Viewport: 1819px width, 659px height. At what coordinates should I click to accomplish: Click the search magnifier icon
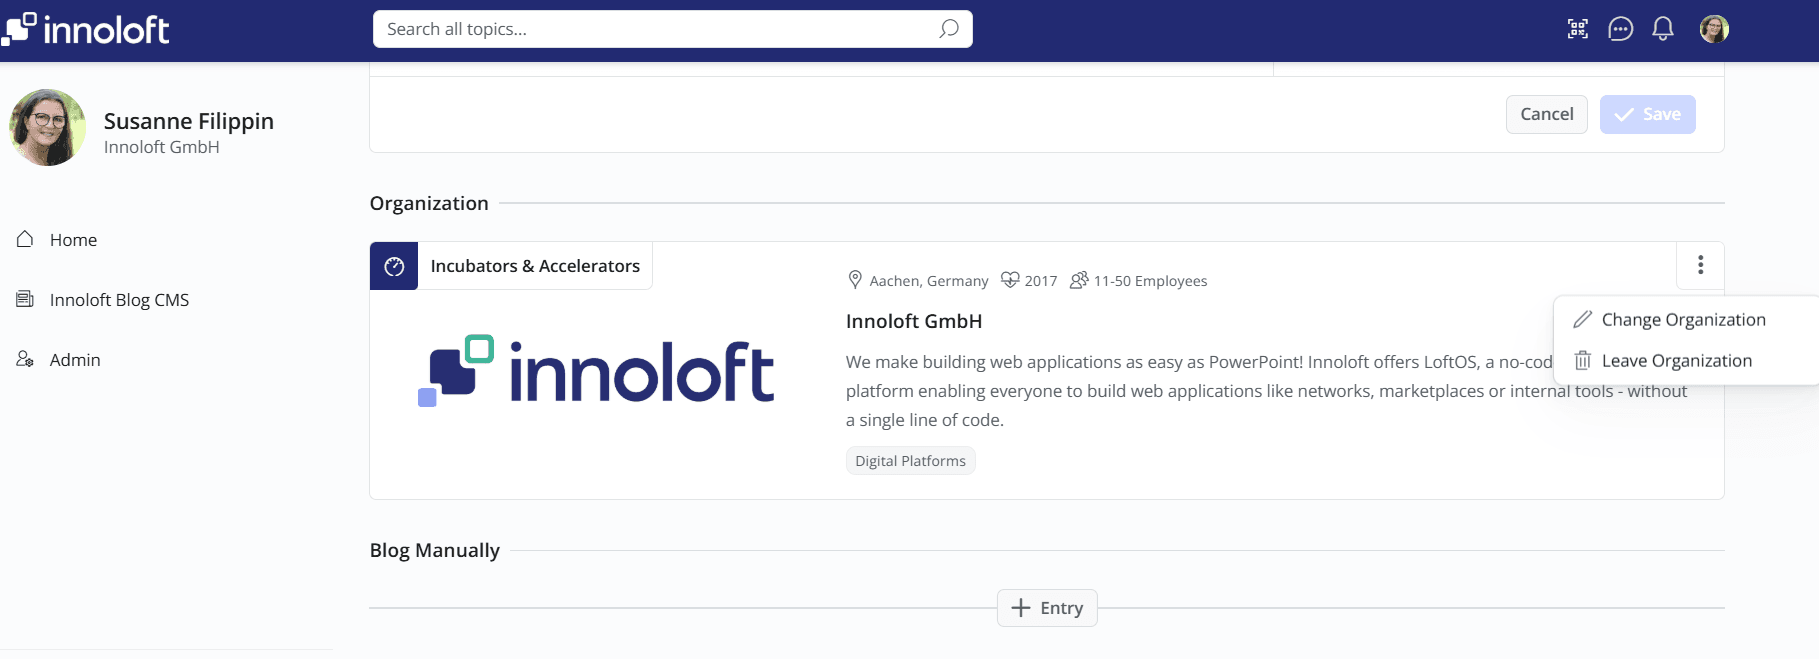point(949,29)
